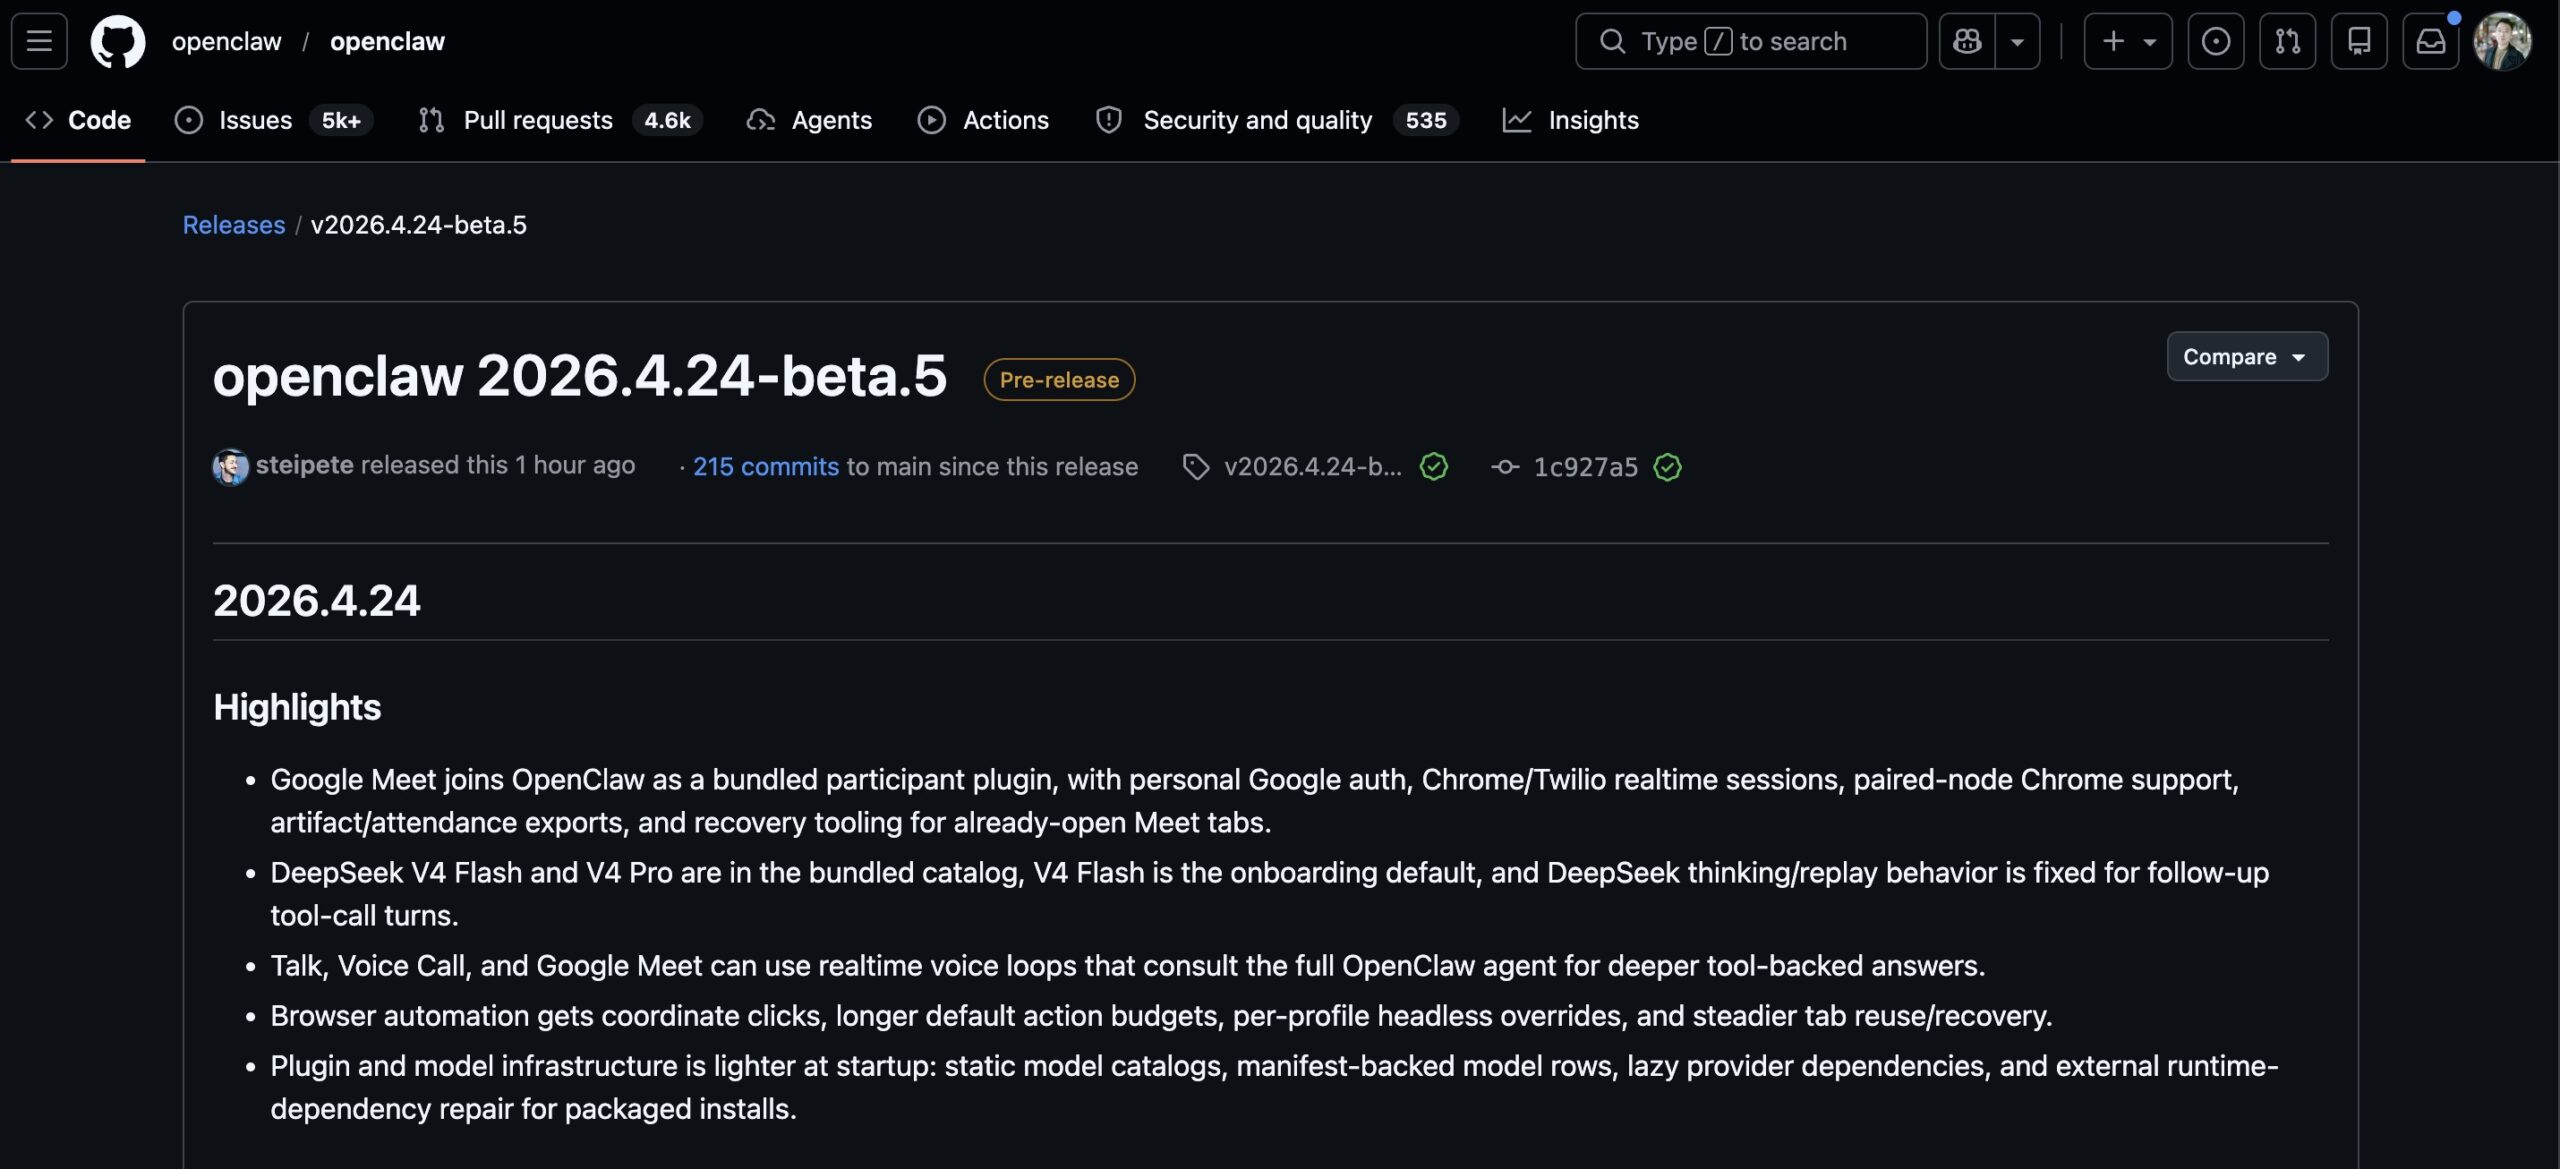
Task: Switch to the Pull requests tab
Action: pyautogui.click(x=560, y=120)
